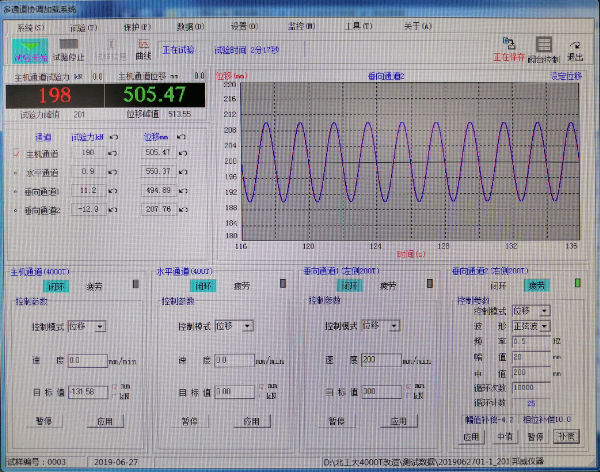Click the 试验停止 stop test icon
This screenshot has height=472, width=600.
tap(68, 50)
